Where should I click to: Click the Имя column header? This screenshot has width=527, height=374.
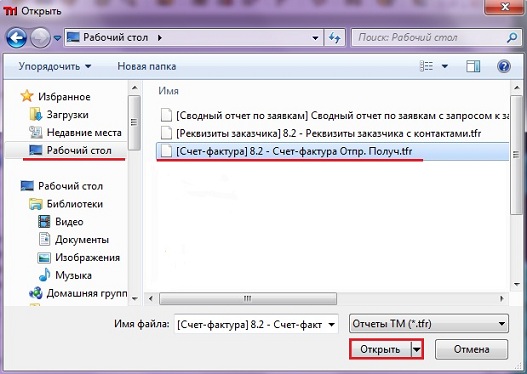pos(168,91)
